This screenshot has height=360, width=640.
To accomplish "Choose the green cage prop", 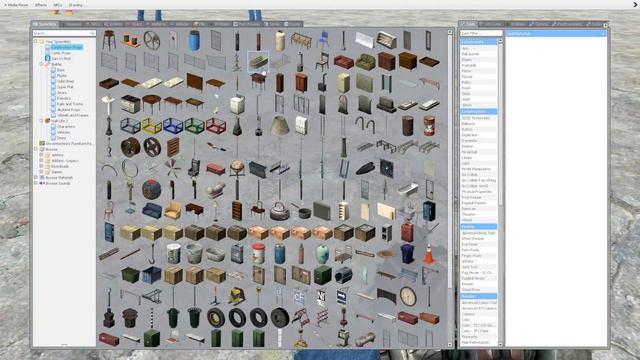I will [x=194, y=126].
